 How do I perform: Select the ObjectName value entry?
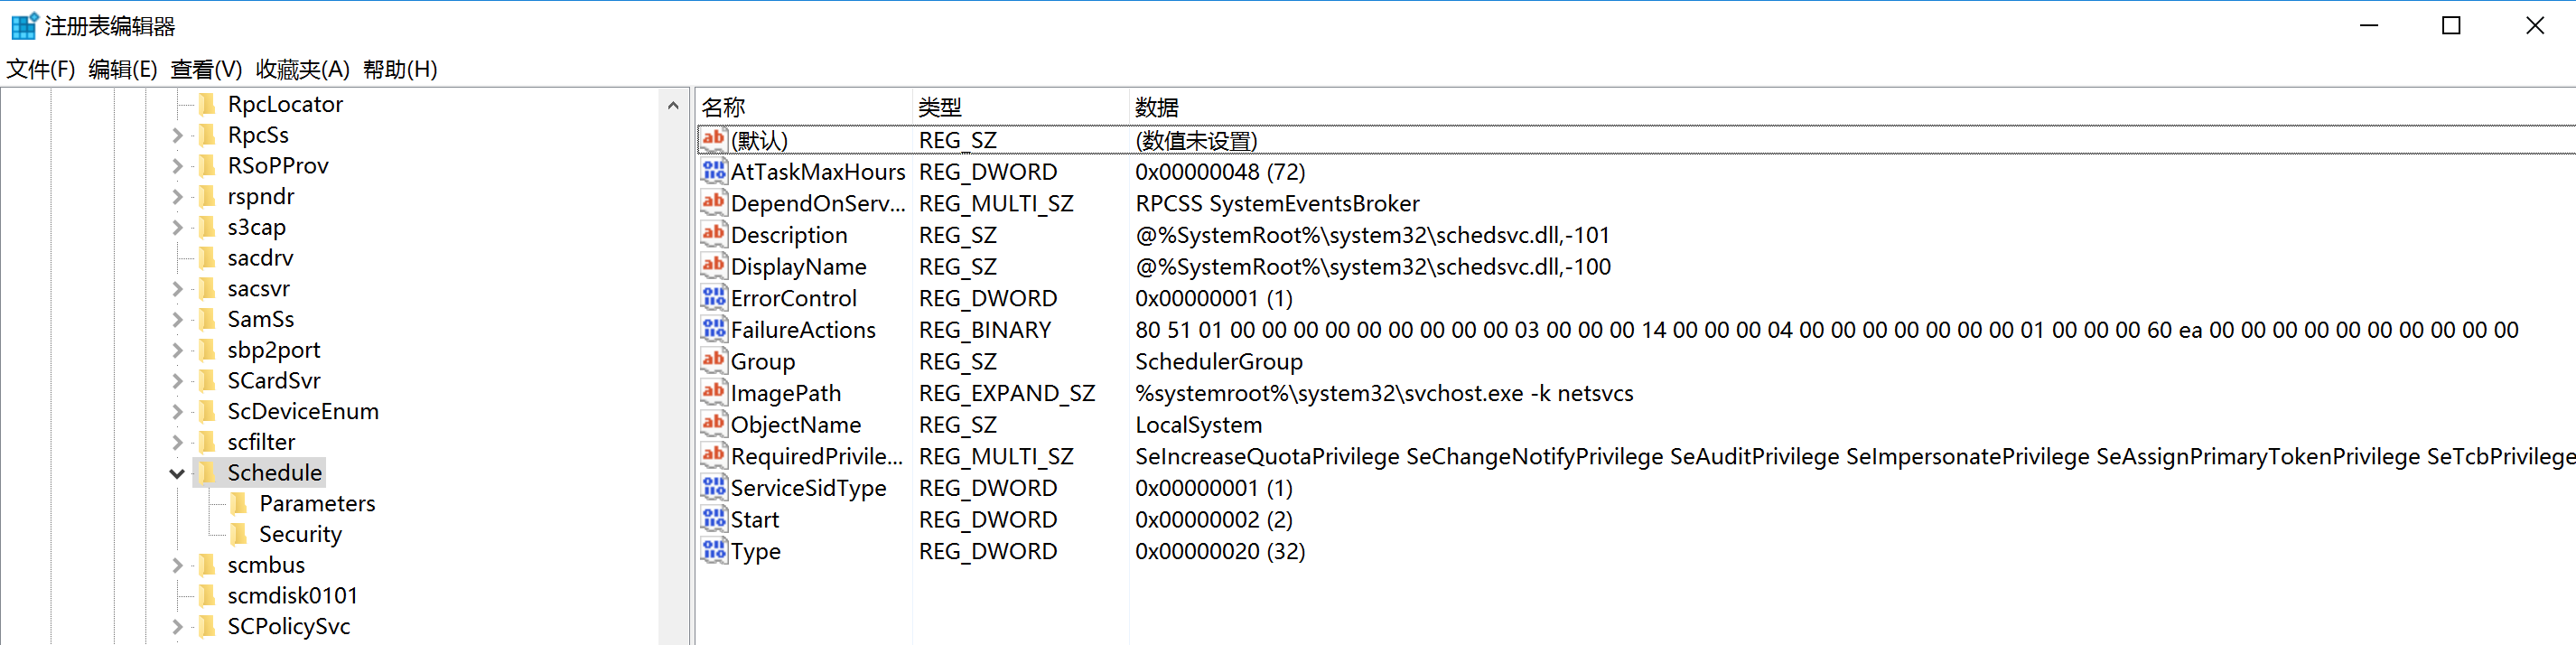coord(795,425)
